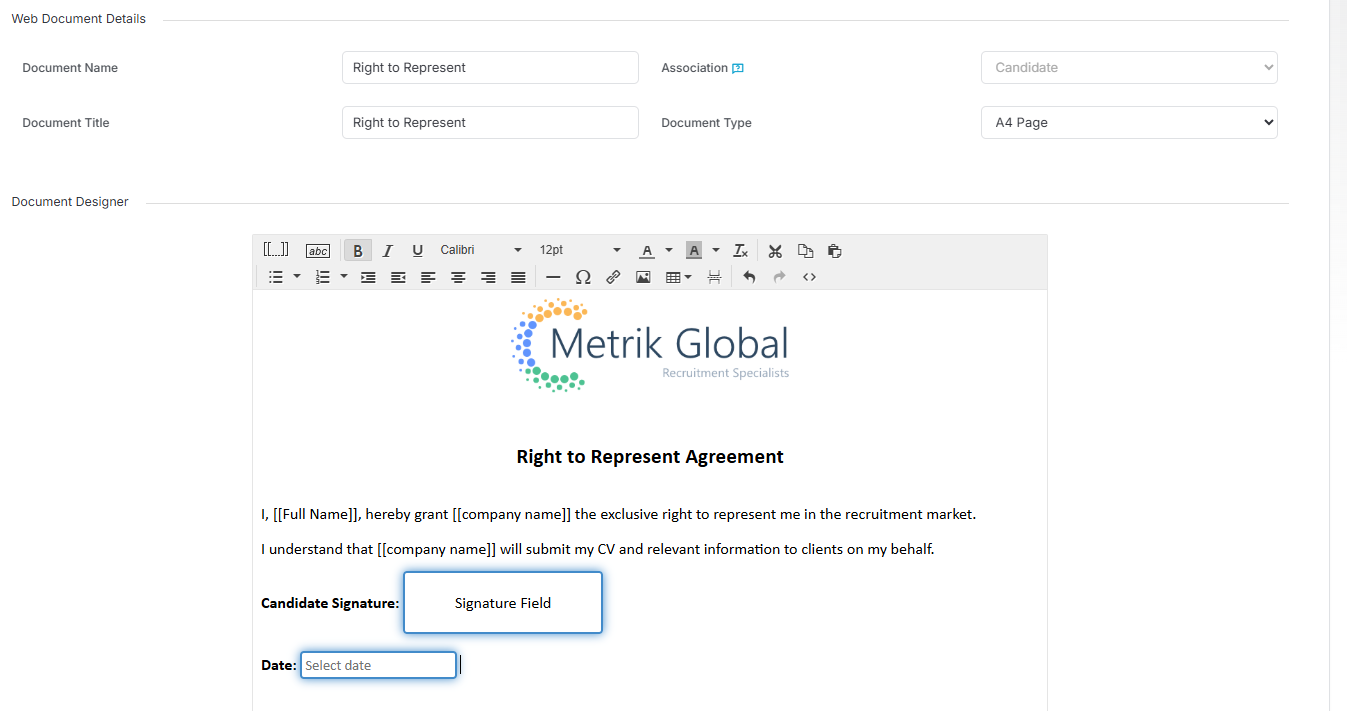Click the Web Document Details section heading
The height and width of the screenshot is (711, 1347).
pos(78,19)
